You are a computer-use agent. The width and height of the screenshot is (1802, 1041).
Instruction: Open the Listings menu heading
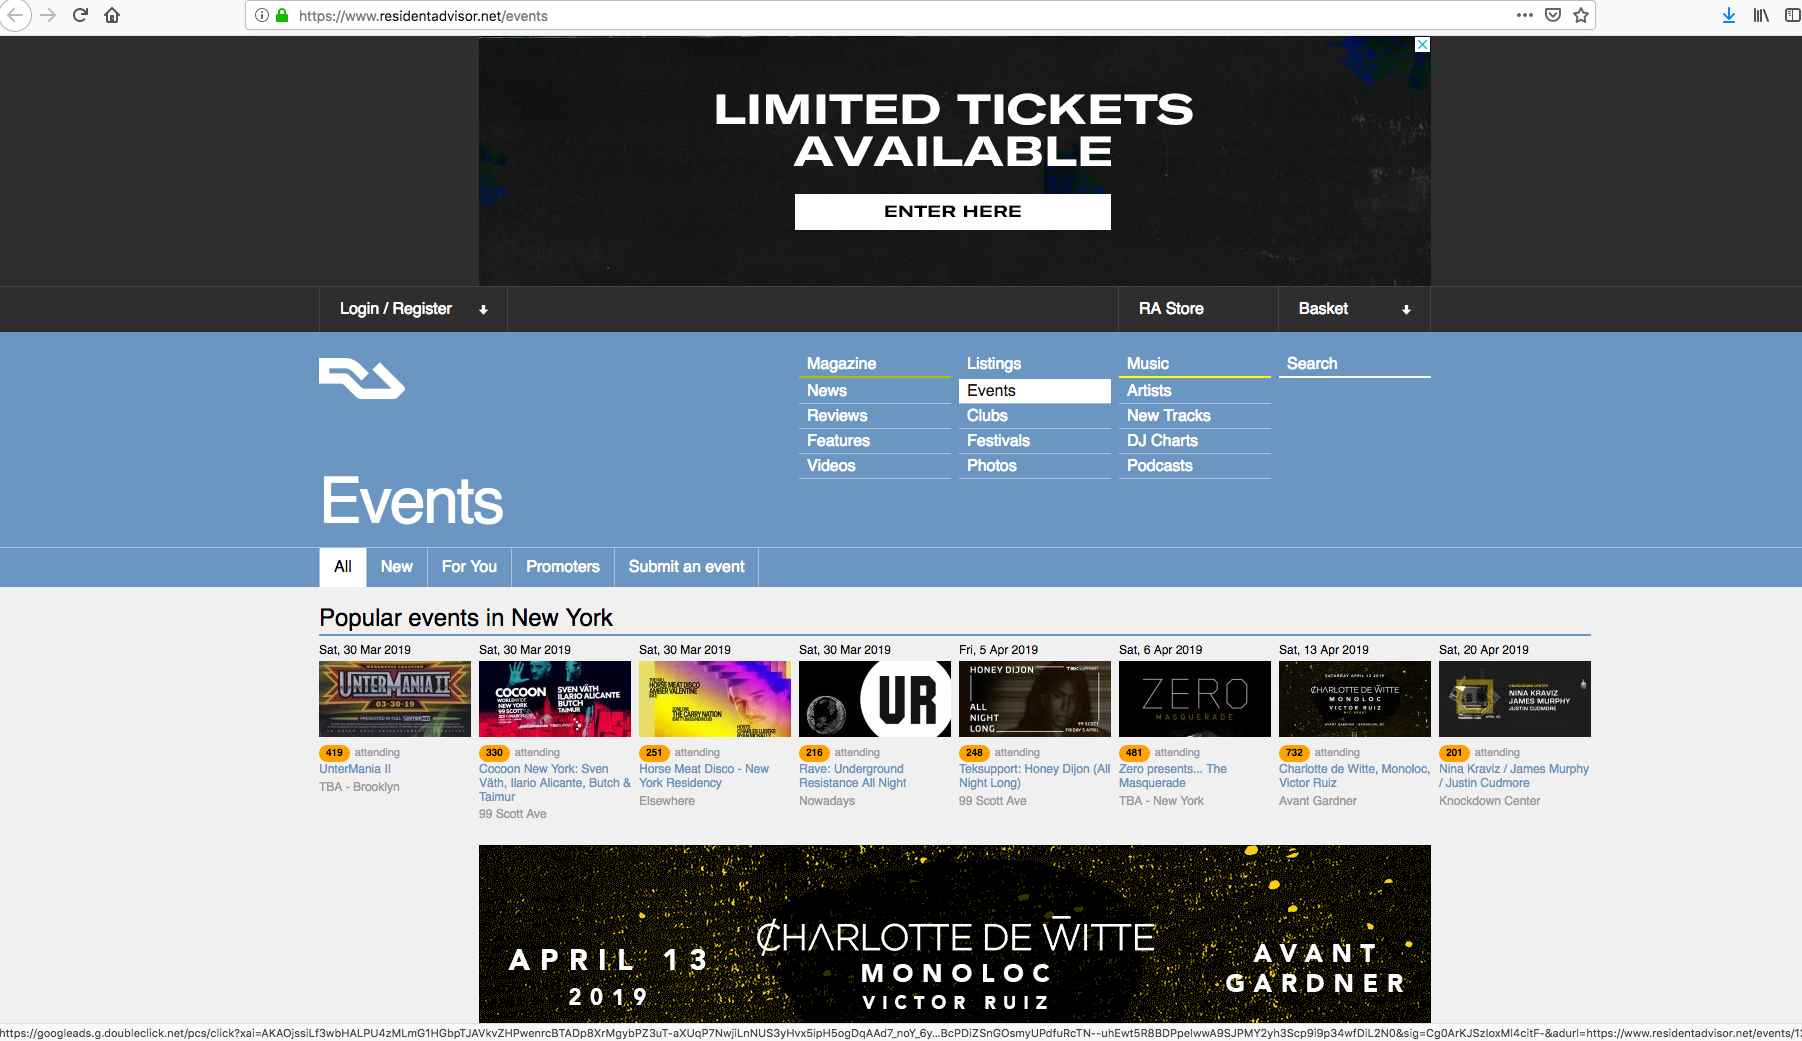(994, 363)
